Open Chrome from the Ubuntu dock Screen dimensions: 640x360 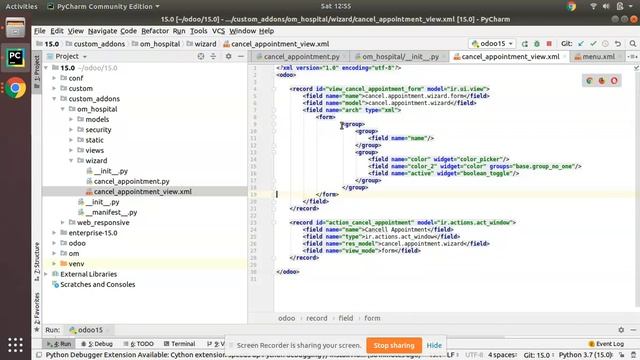16,88
